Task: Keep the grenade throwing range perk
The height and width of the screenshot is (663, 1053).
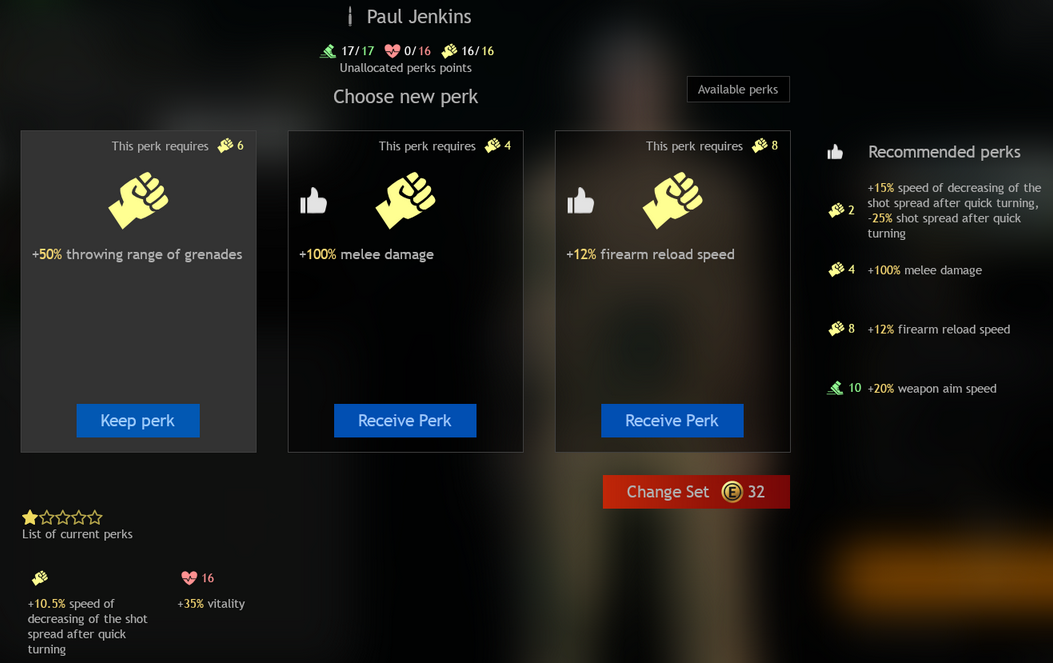Action: pos(138,421)
